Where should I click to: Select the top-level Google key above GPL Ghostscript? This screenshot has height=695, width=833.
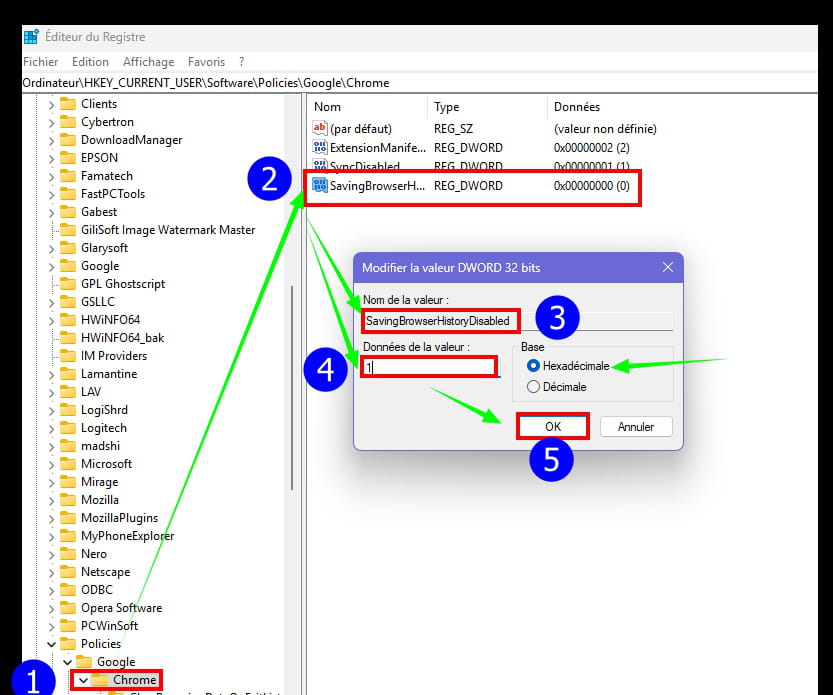100,266
